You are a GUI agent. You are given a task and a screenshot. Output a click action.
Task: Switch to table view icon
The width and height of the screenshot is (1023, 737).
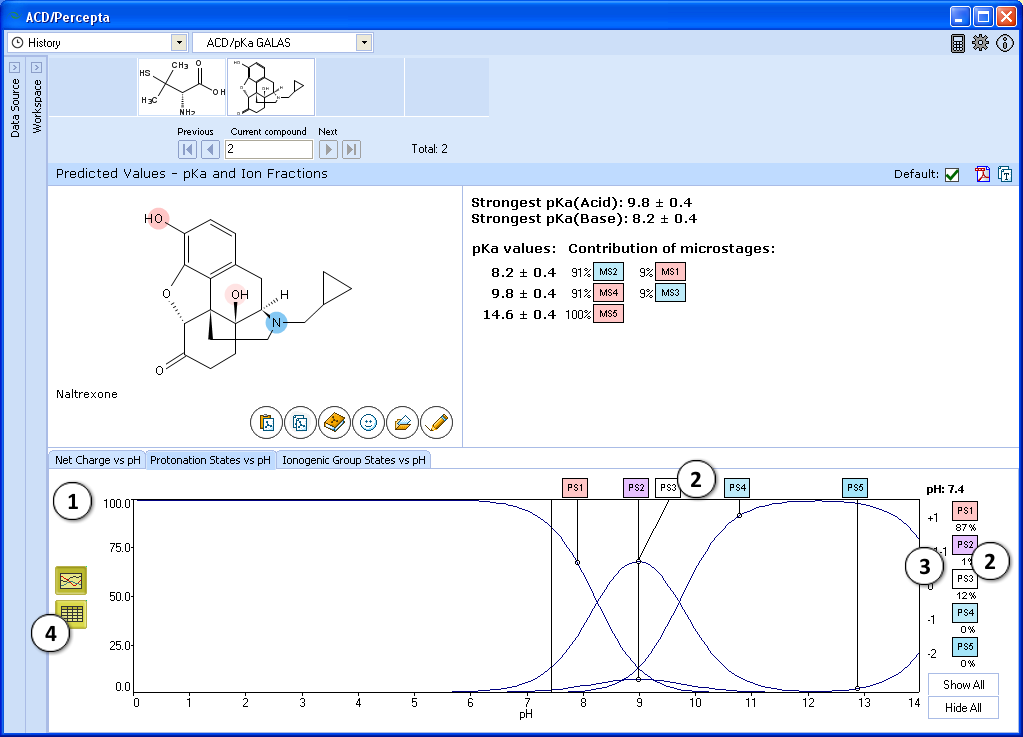coord(72,613)
